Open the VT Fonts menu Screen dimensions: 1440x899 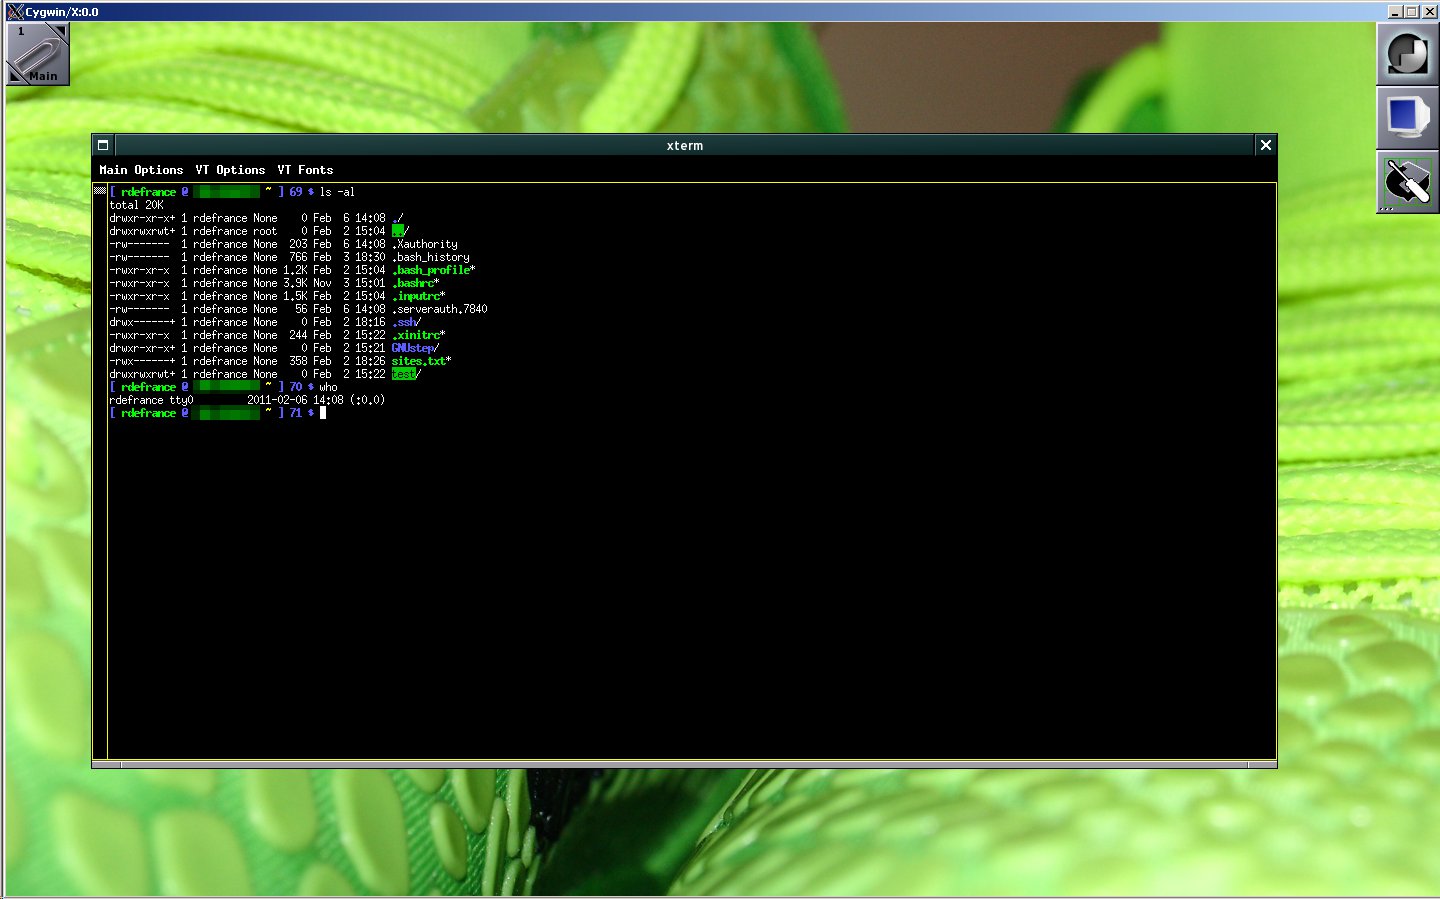click(305, 170)
